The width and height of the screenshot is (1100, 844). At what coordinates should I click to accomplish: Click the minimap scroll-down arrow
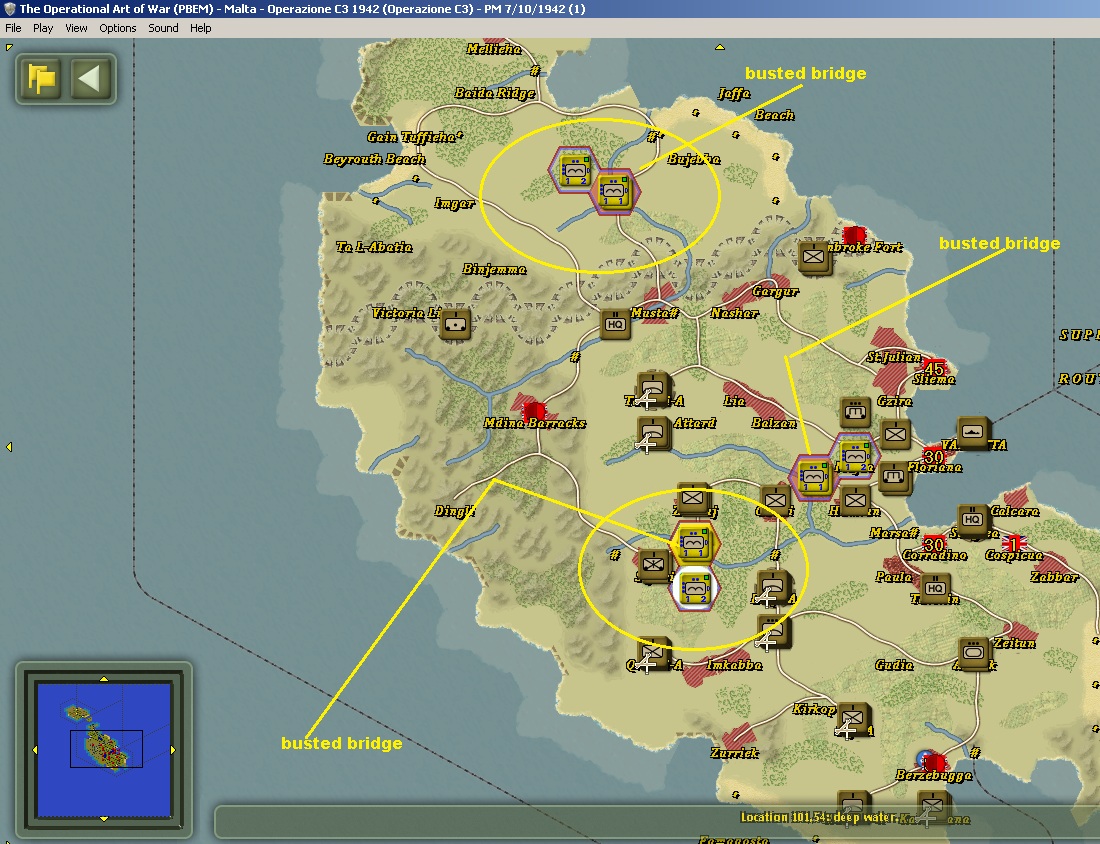click(x=104, y=819)
